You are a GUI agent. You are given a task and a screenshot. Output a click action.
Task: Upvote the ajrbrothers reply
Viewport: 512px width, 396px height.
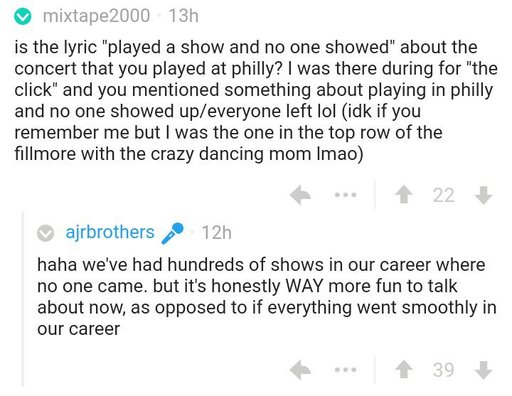click(404, 370)
